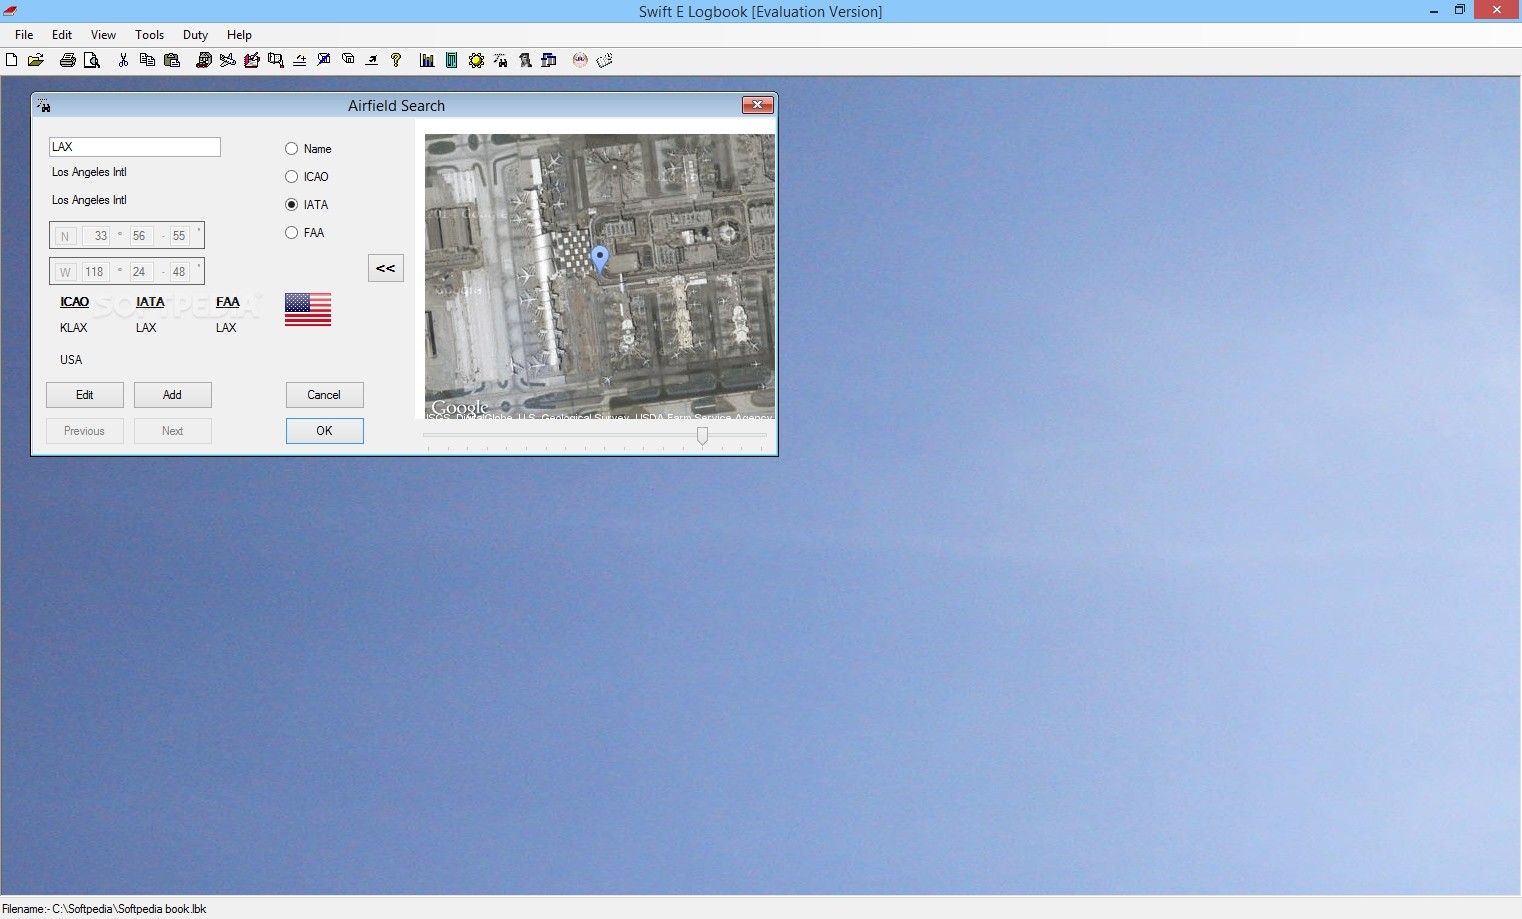Screen dimensions: 1522x919
Task: Open the Edit menu
Action: (x=62, y=34)
